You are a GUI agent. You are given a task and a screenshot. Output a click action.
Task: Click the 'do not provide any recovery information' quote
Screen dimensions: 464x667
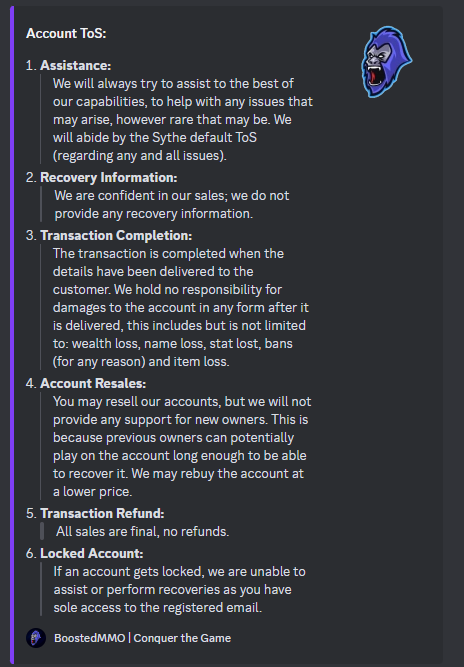click(172, 205)
